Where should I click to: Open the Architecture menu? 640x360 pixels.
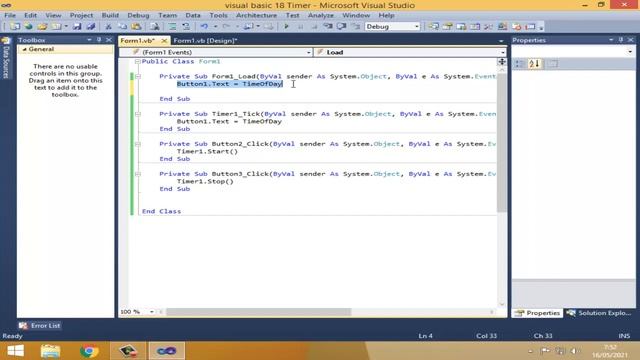point(256,15)
